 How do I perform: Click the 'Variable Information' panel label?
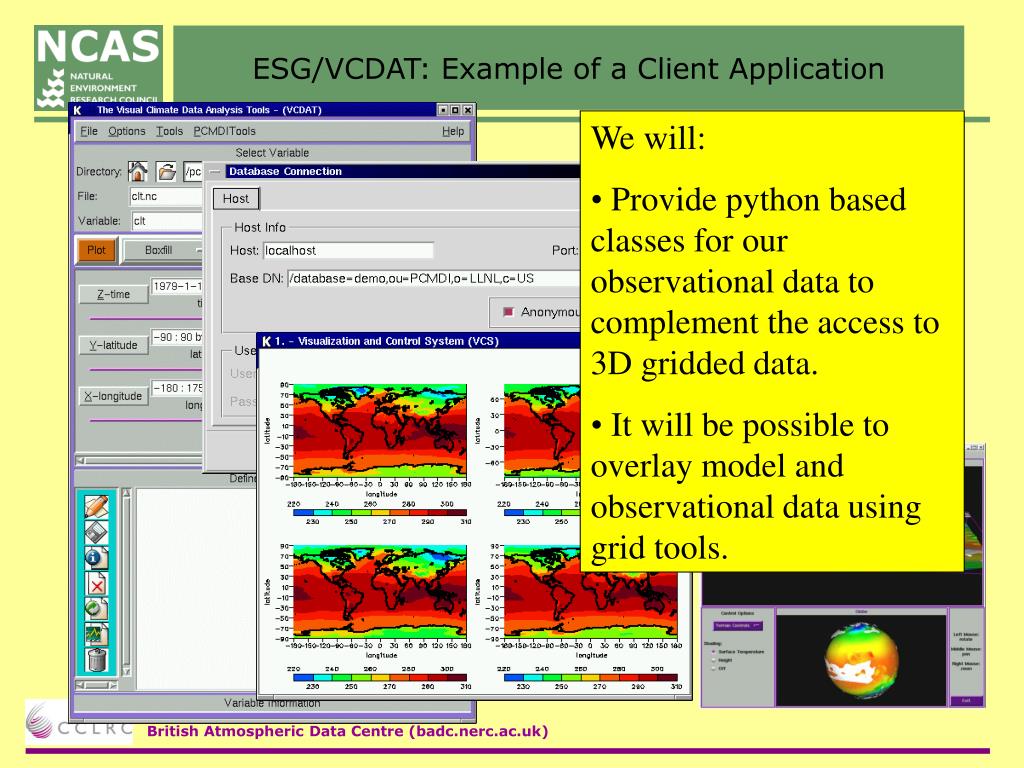click(x=272, y=703)
